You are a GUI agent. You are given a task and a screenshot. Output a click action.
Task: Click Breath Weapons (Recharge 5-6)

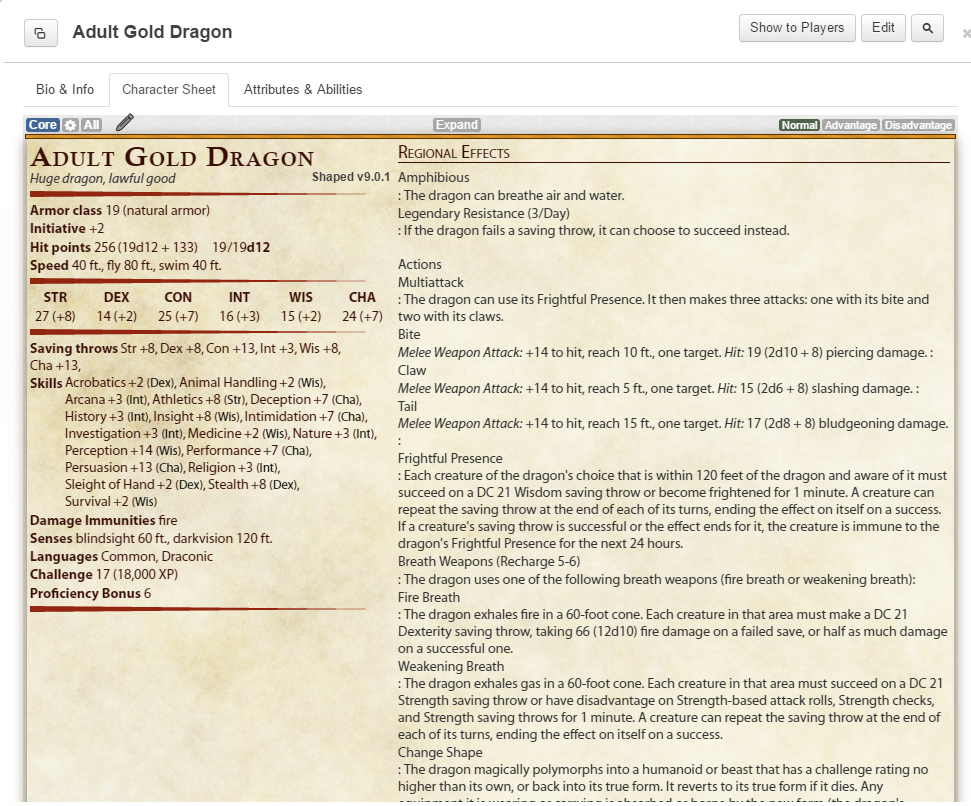[489, 561]
